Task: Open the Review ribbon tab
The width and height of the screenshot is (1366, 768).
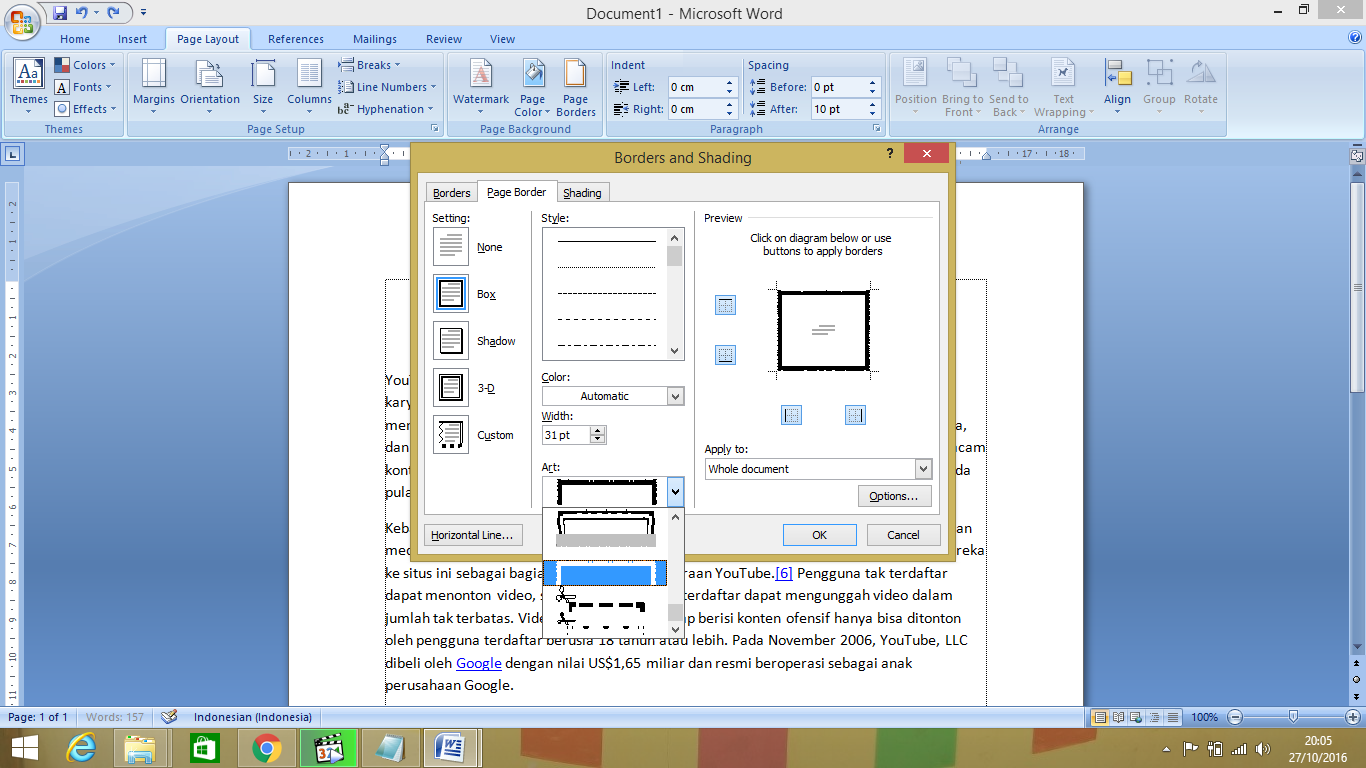Action: [443, 38]
